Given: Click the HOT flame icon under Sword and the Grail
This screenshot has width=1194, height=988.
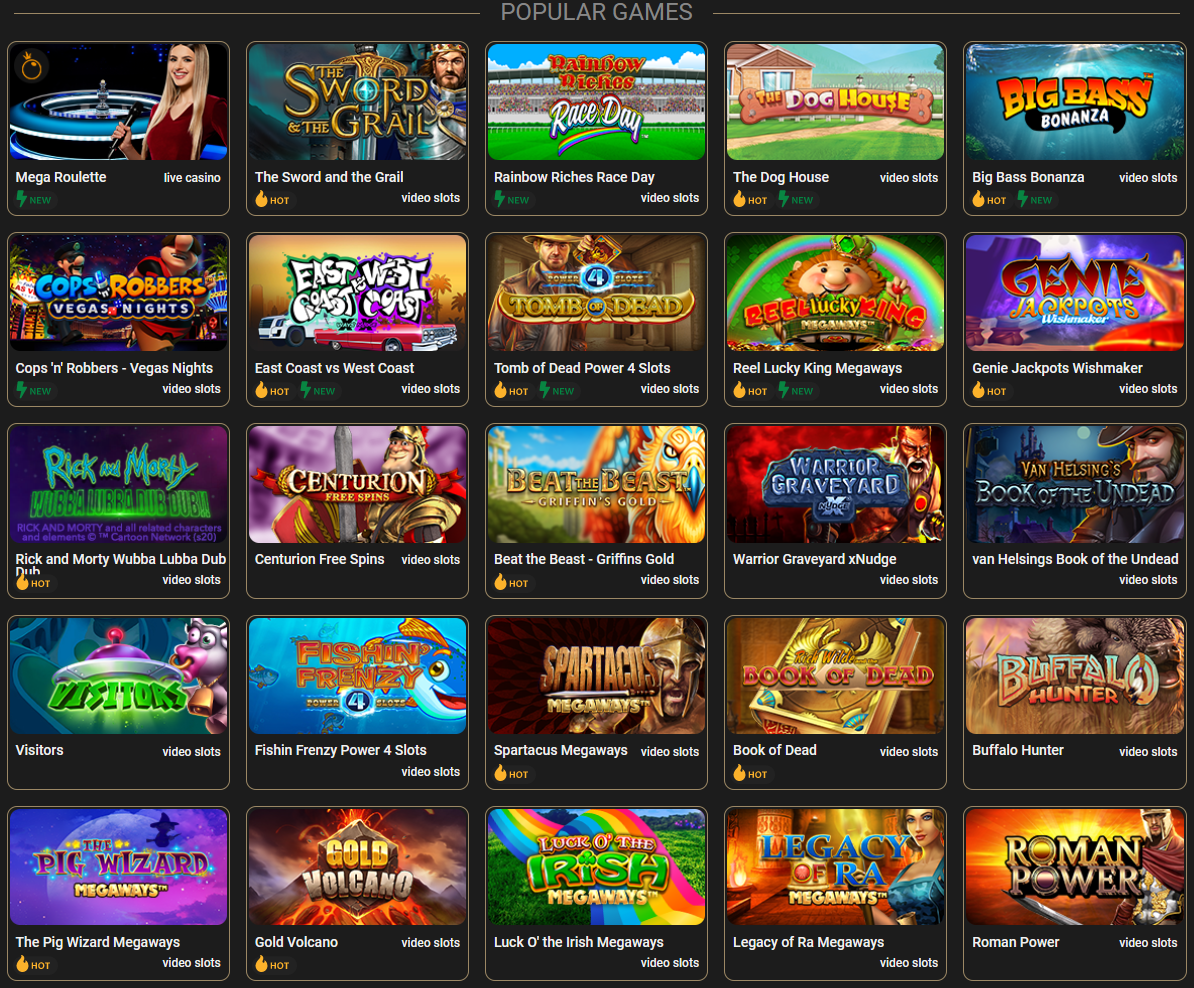Looking at the screenshot, I should point(261,200).
